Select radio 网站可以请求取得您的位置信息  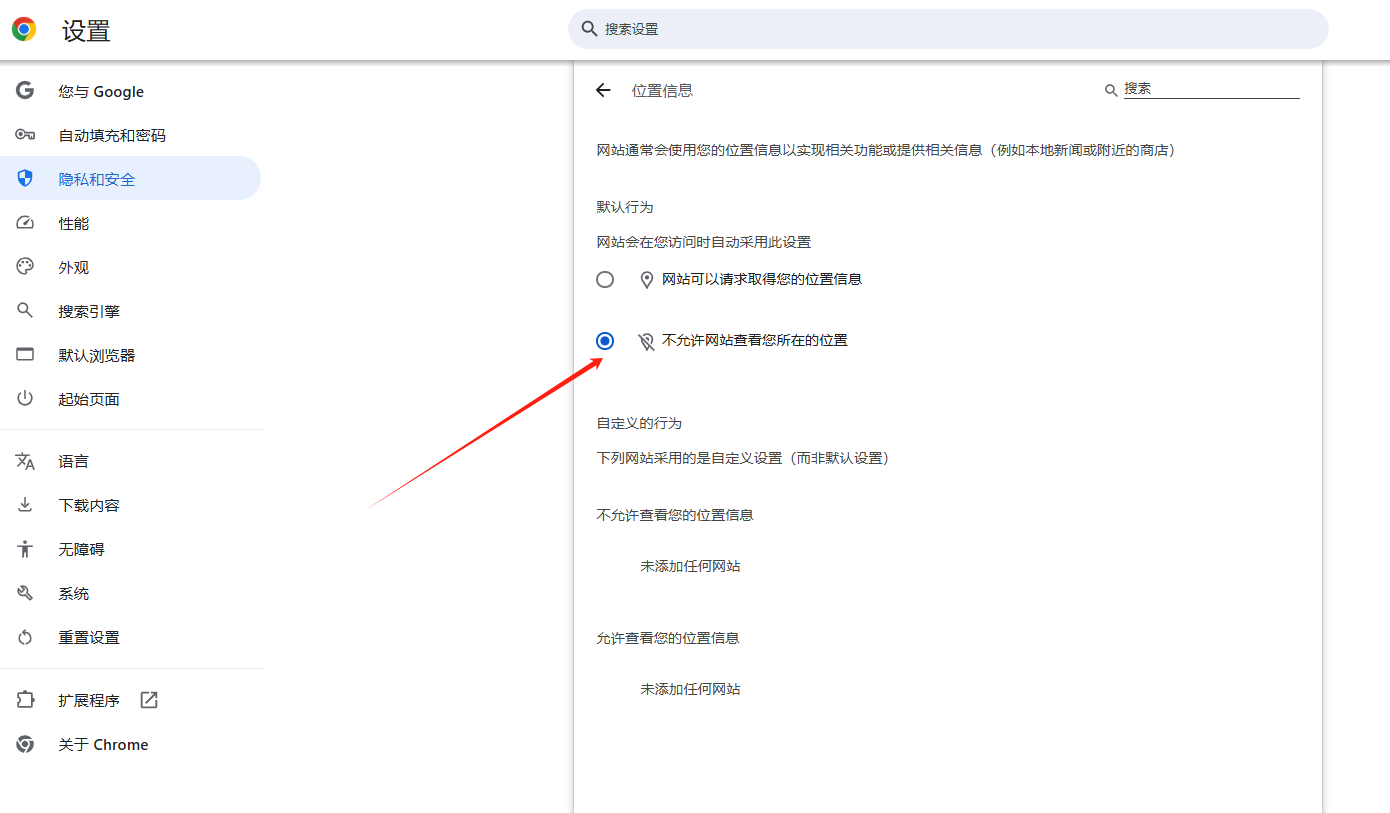[x=605, y=279]
